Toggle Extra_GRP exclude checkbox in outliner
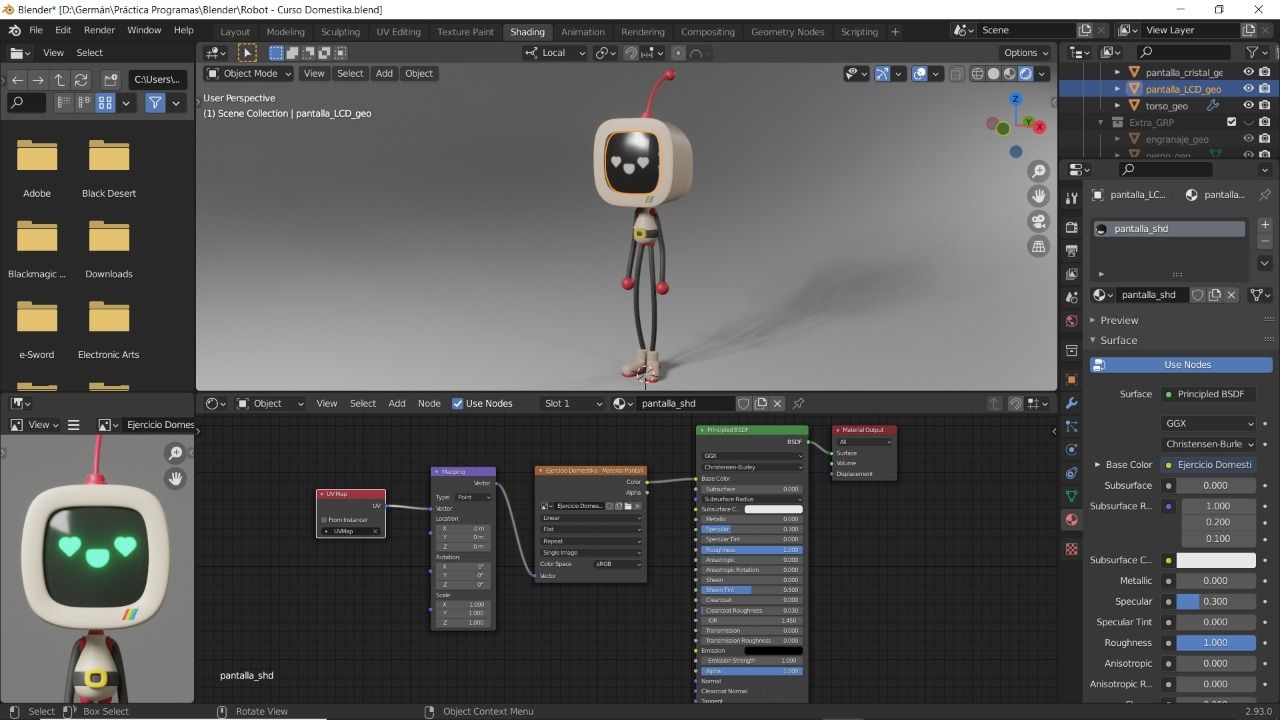This screenshot has height=720, width=1280. click(x=1231, y=122)
